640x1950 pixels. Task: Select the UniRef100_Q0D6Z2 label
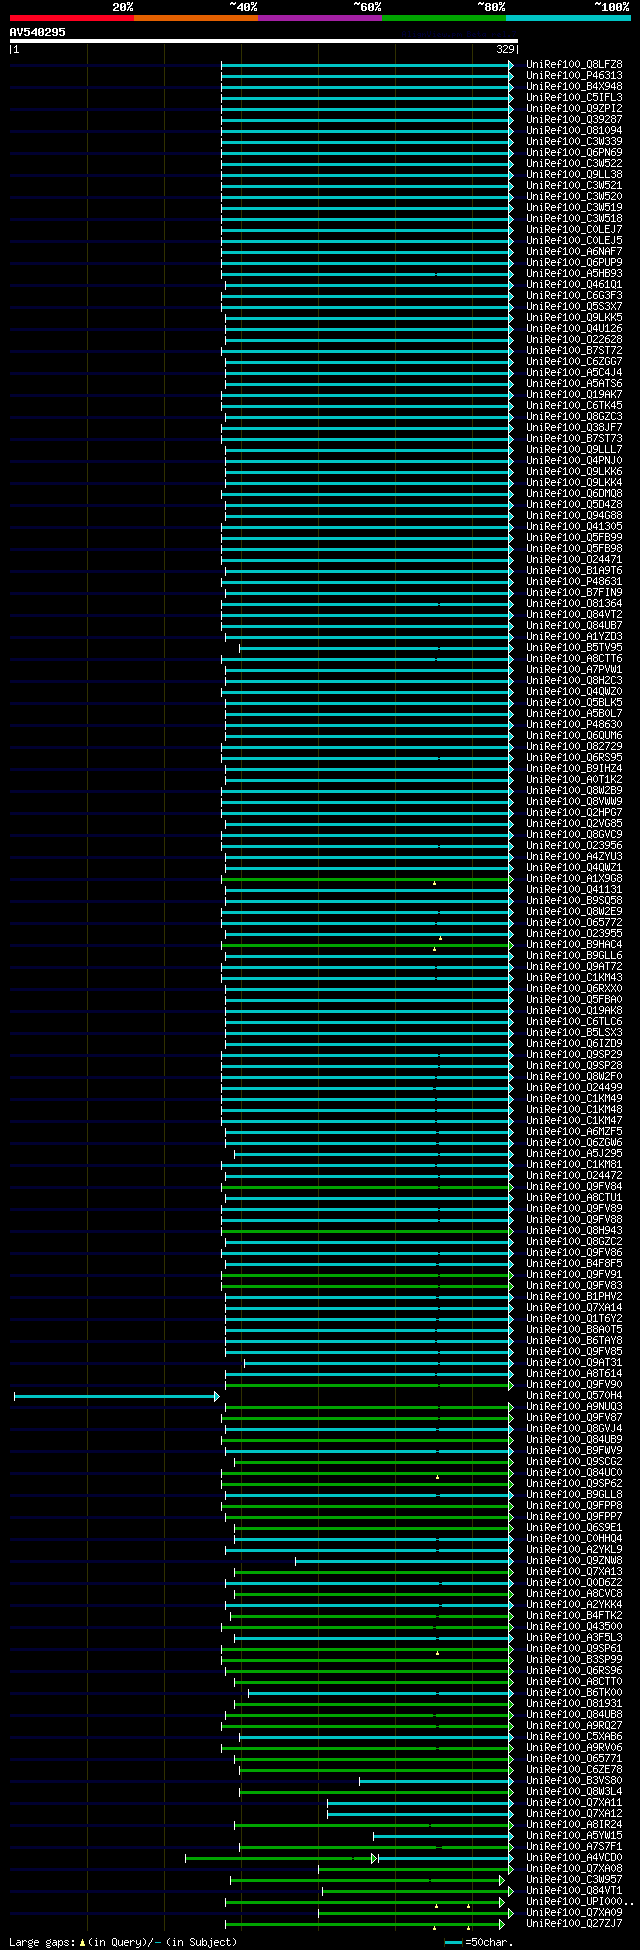(574, 1582)
